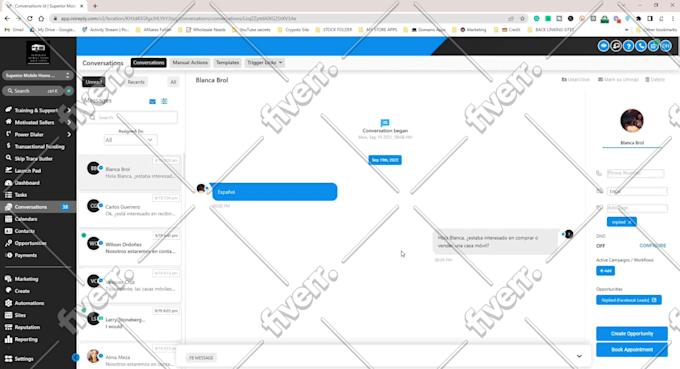The height and width of the screenshot is (369, 680).
Task: Click the Phone Number field
Action: pyautogui.click(x=635, y=173)
